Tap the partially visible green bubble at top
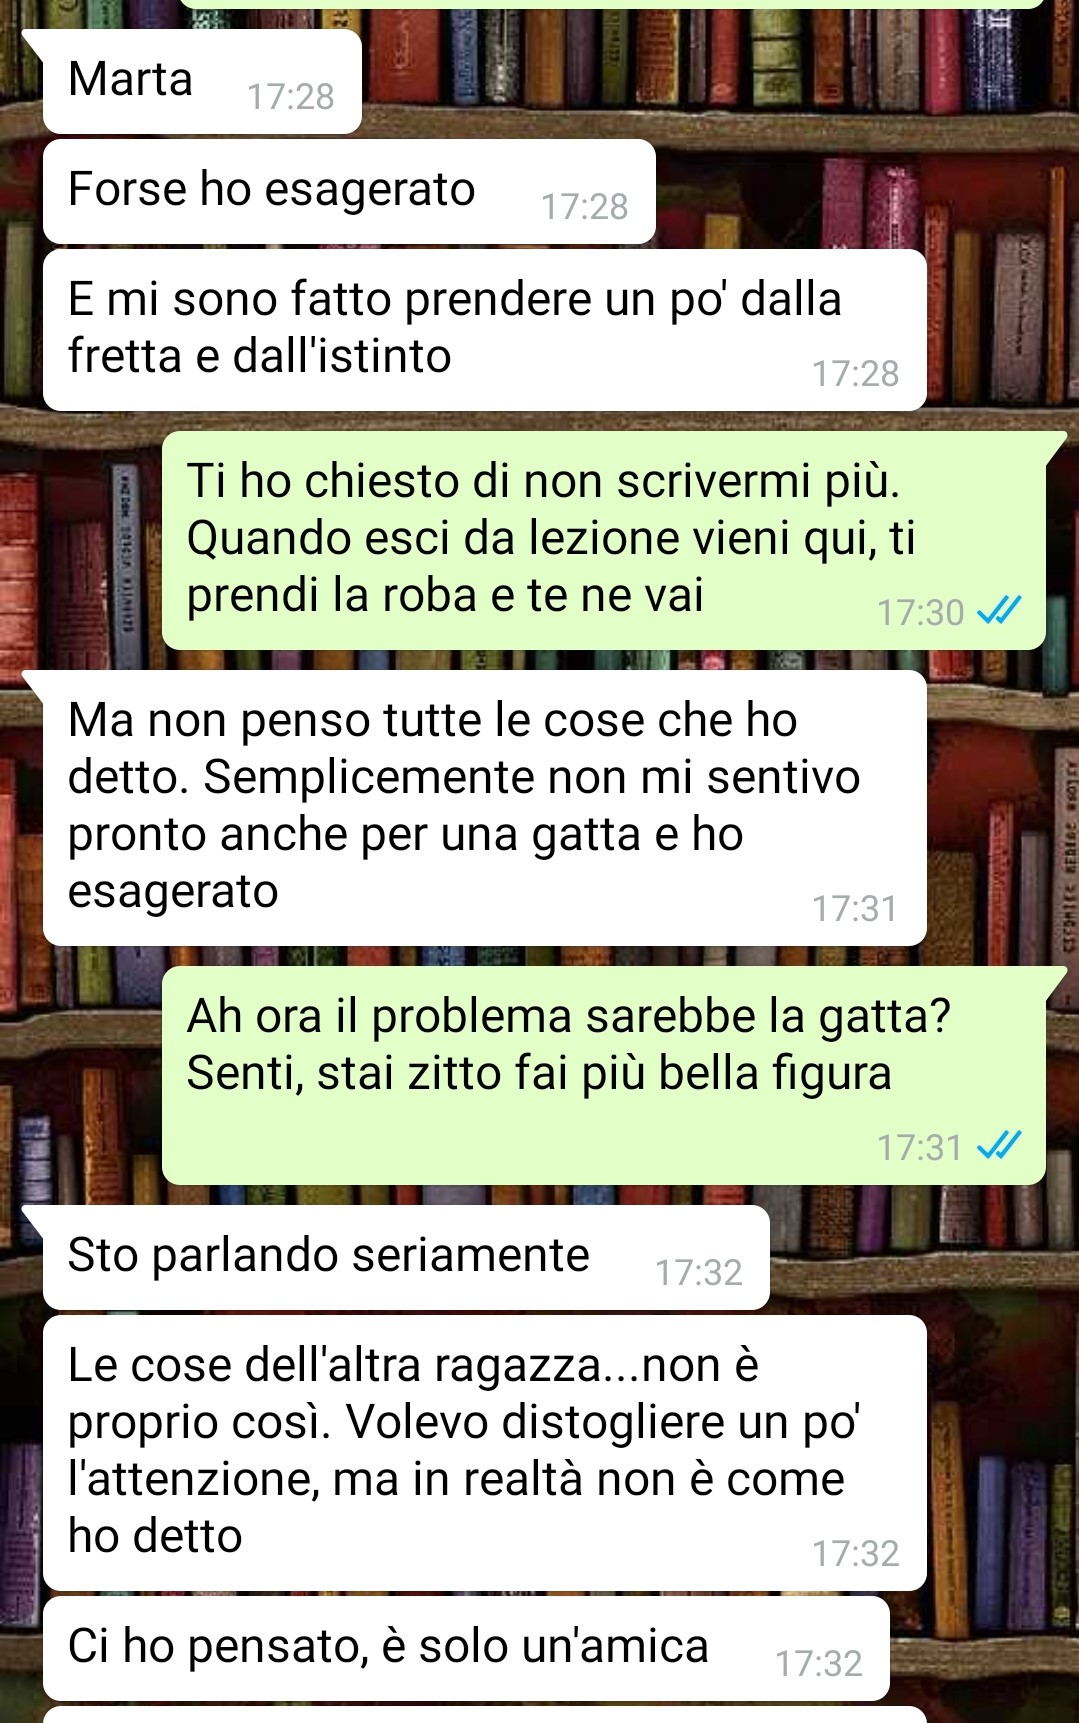The height and width of the screenshot is (1723, 1079). [x=612, y=4]
